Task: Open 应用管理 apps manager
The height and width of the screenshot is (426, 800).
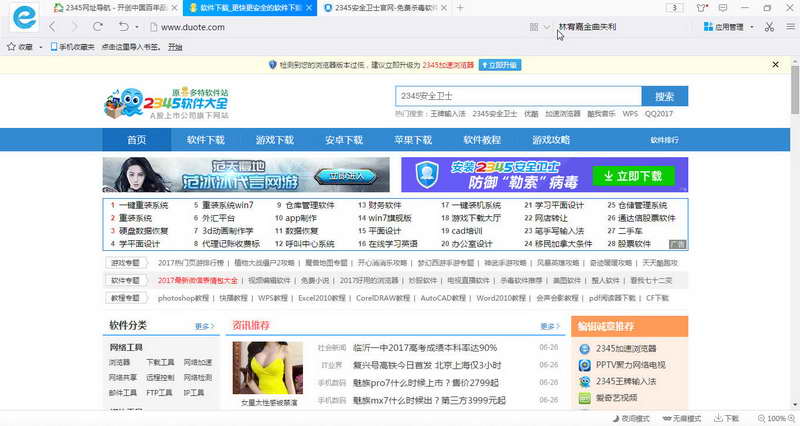Action: pyautogui.click(x=723, y=27)
